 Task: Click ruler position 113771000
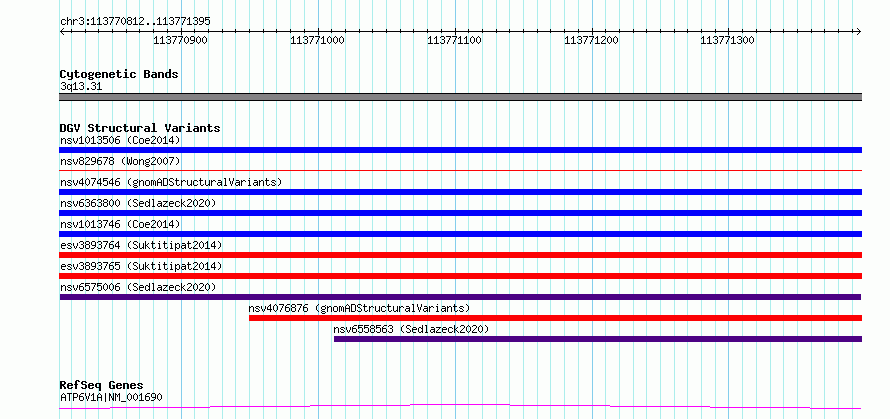tap(317, 40)
